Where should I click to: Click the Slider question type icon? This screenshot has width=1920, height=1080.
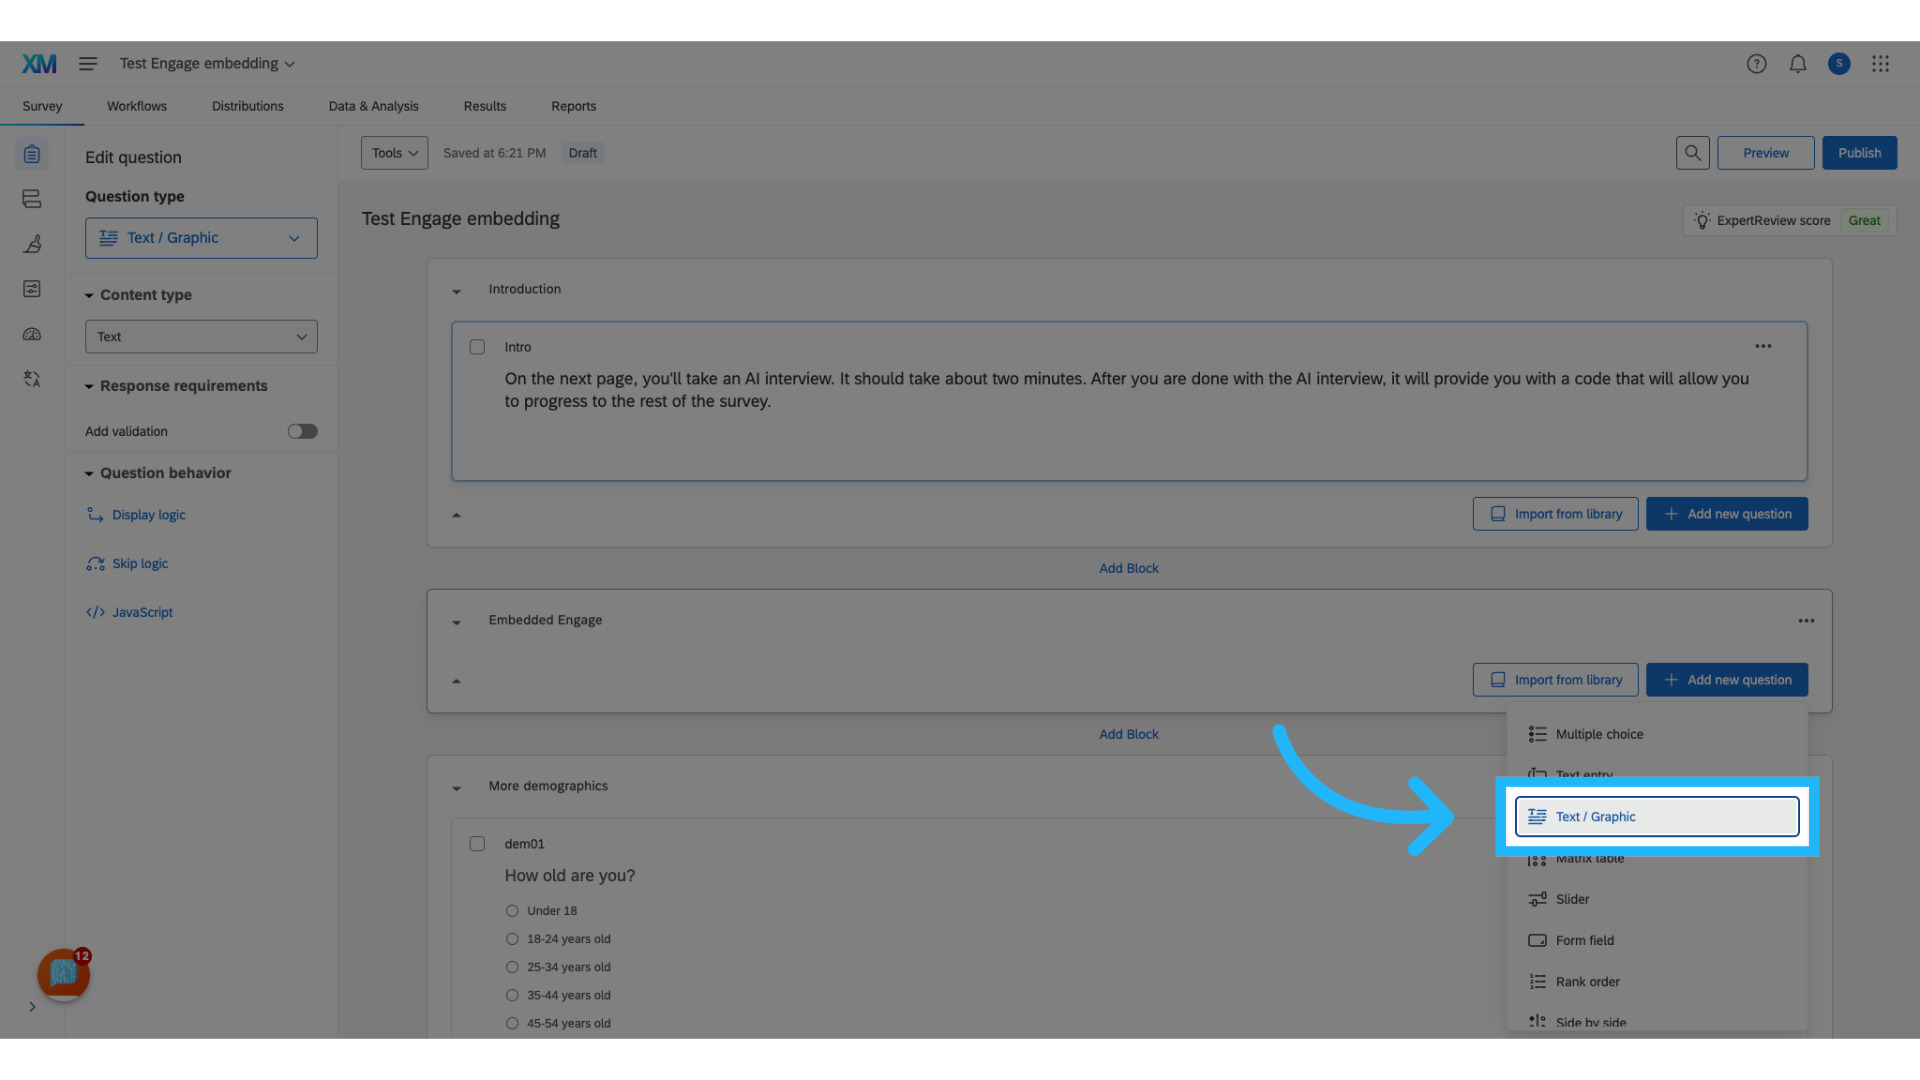[x=1537, y=899]
